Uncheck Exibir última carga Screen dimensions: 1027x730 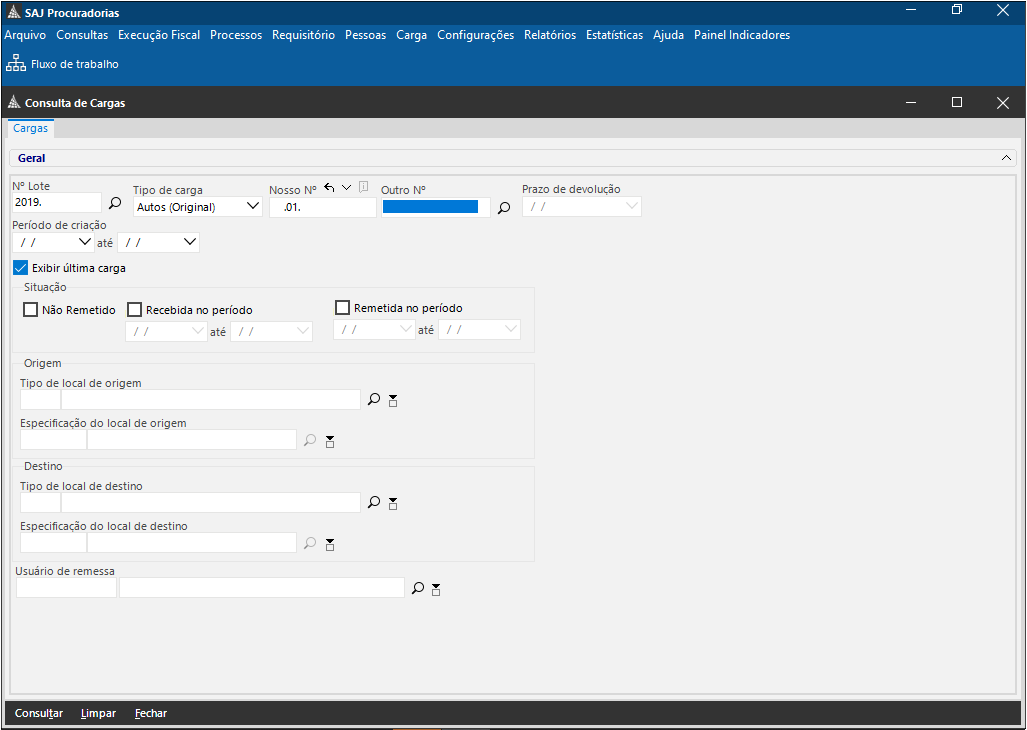pyautogui.click(x=21, y=268)
